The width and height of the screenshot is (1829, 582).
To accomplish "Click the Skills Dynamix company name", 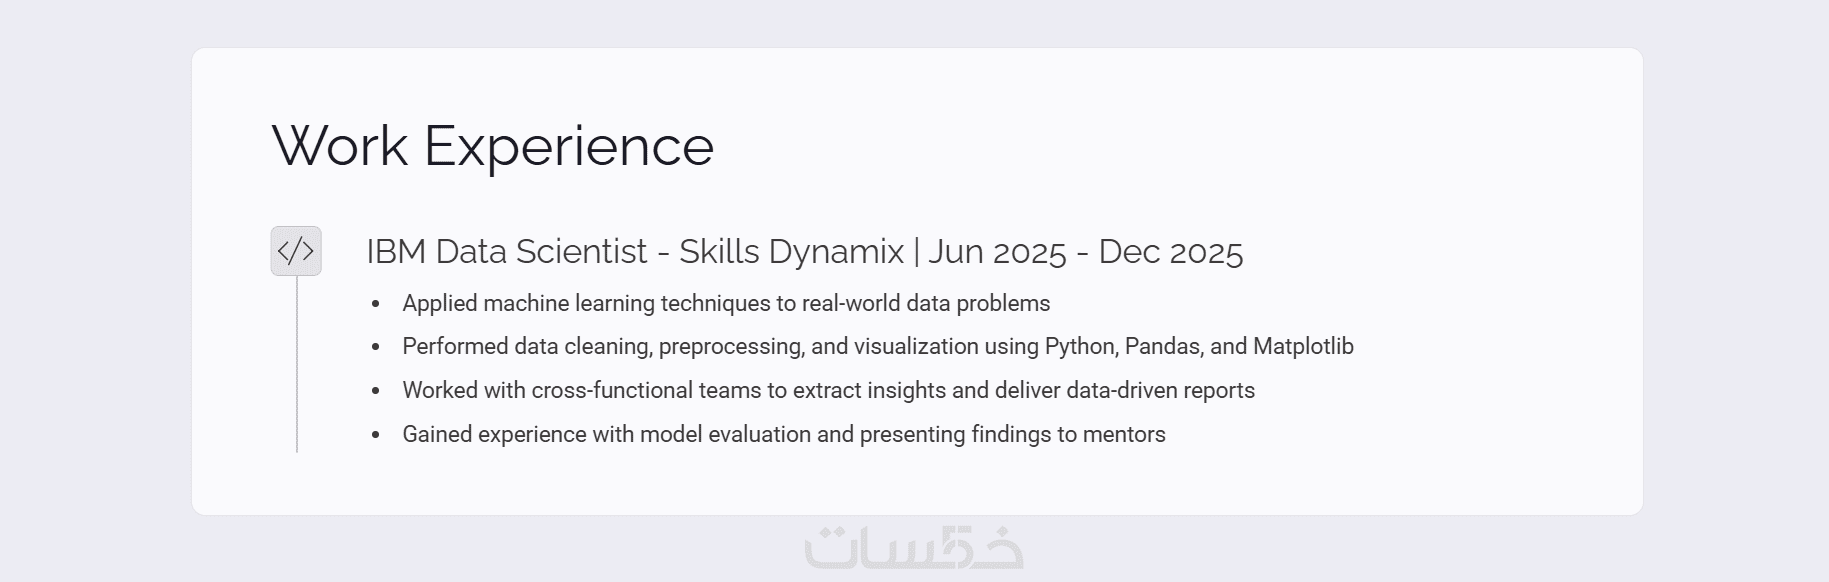I will (x=791, y=252).
